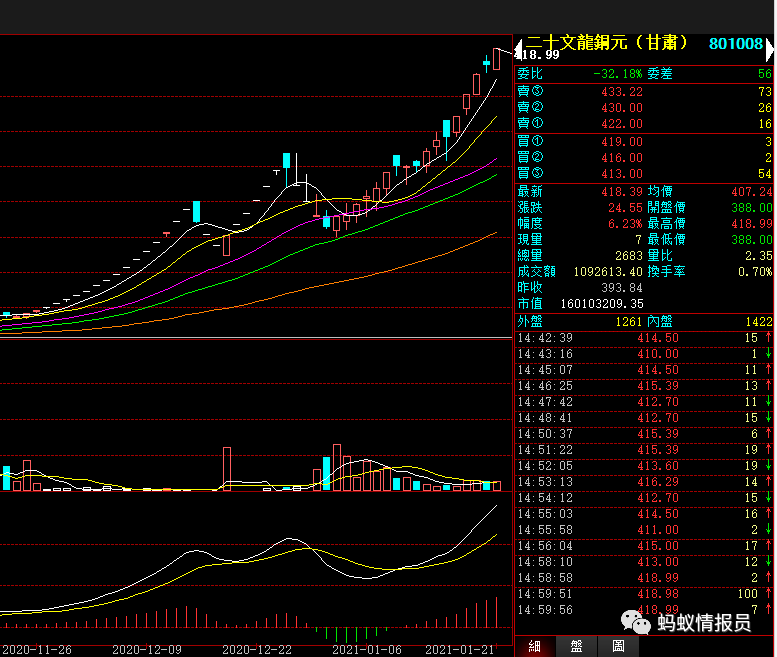Screen dimensions: 777x657
Task: Select sell level 3 price 433.22
Action: click(622, 92)
